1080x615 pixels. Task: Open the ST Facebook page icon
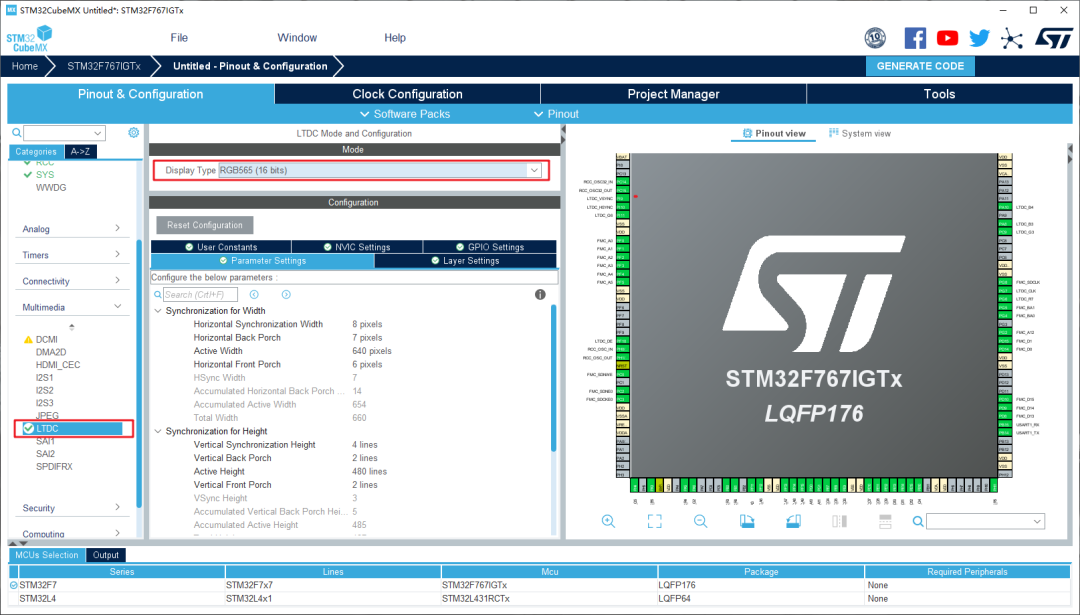click(x=915, y=38)
